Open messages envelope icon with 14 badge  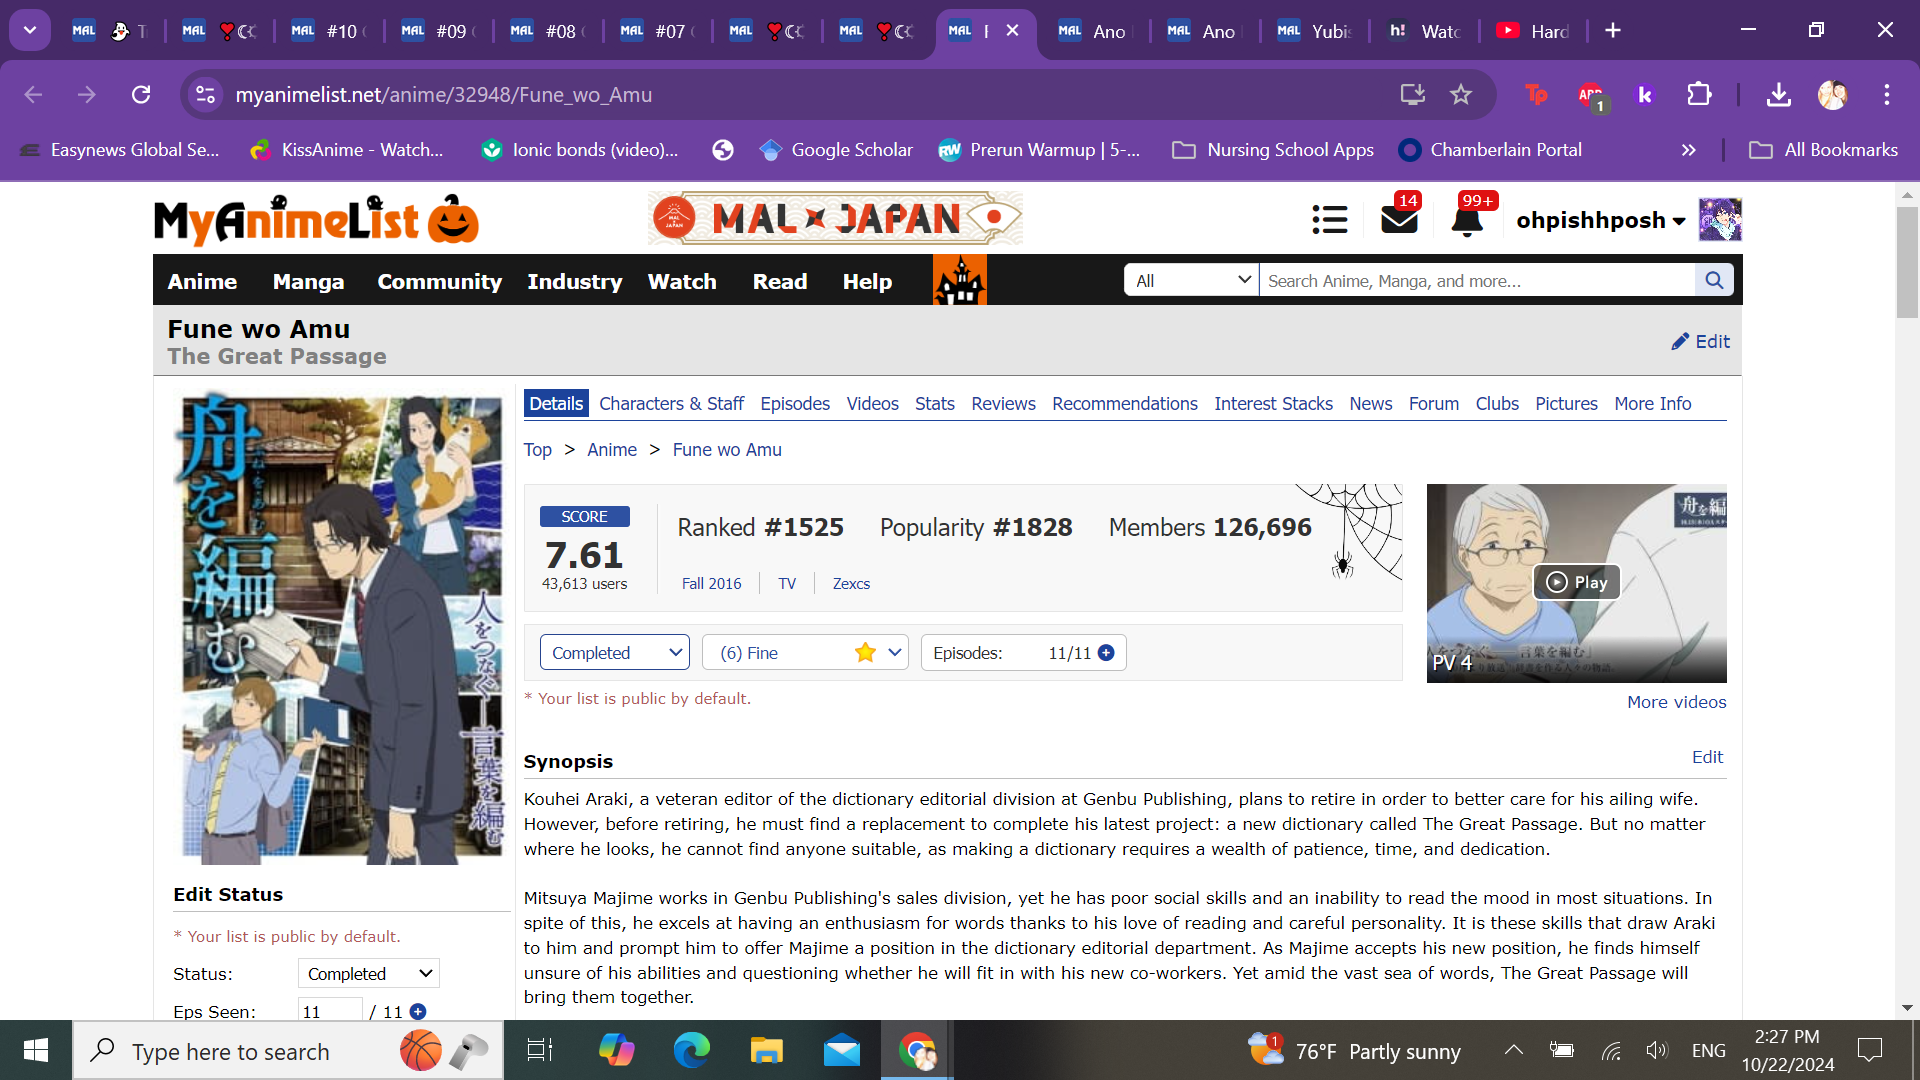[x=1399, y=218]
